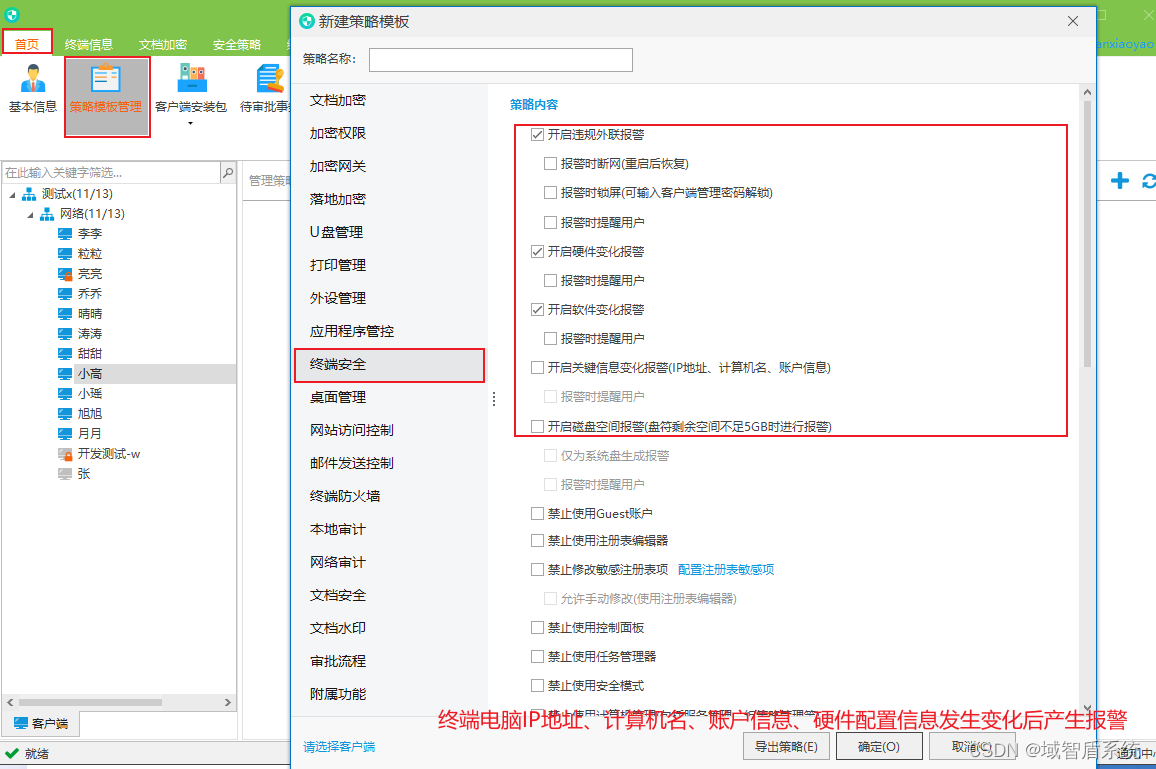Uncheck 开启软件变化报警
Screen dimensions: 1156x769
[x=537, y=310]
